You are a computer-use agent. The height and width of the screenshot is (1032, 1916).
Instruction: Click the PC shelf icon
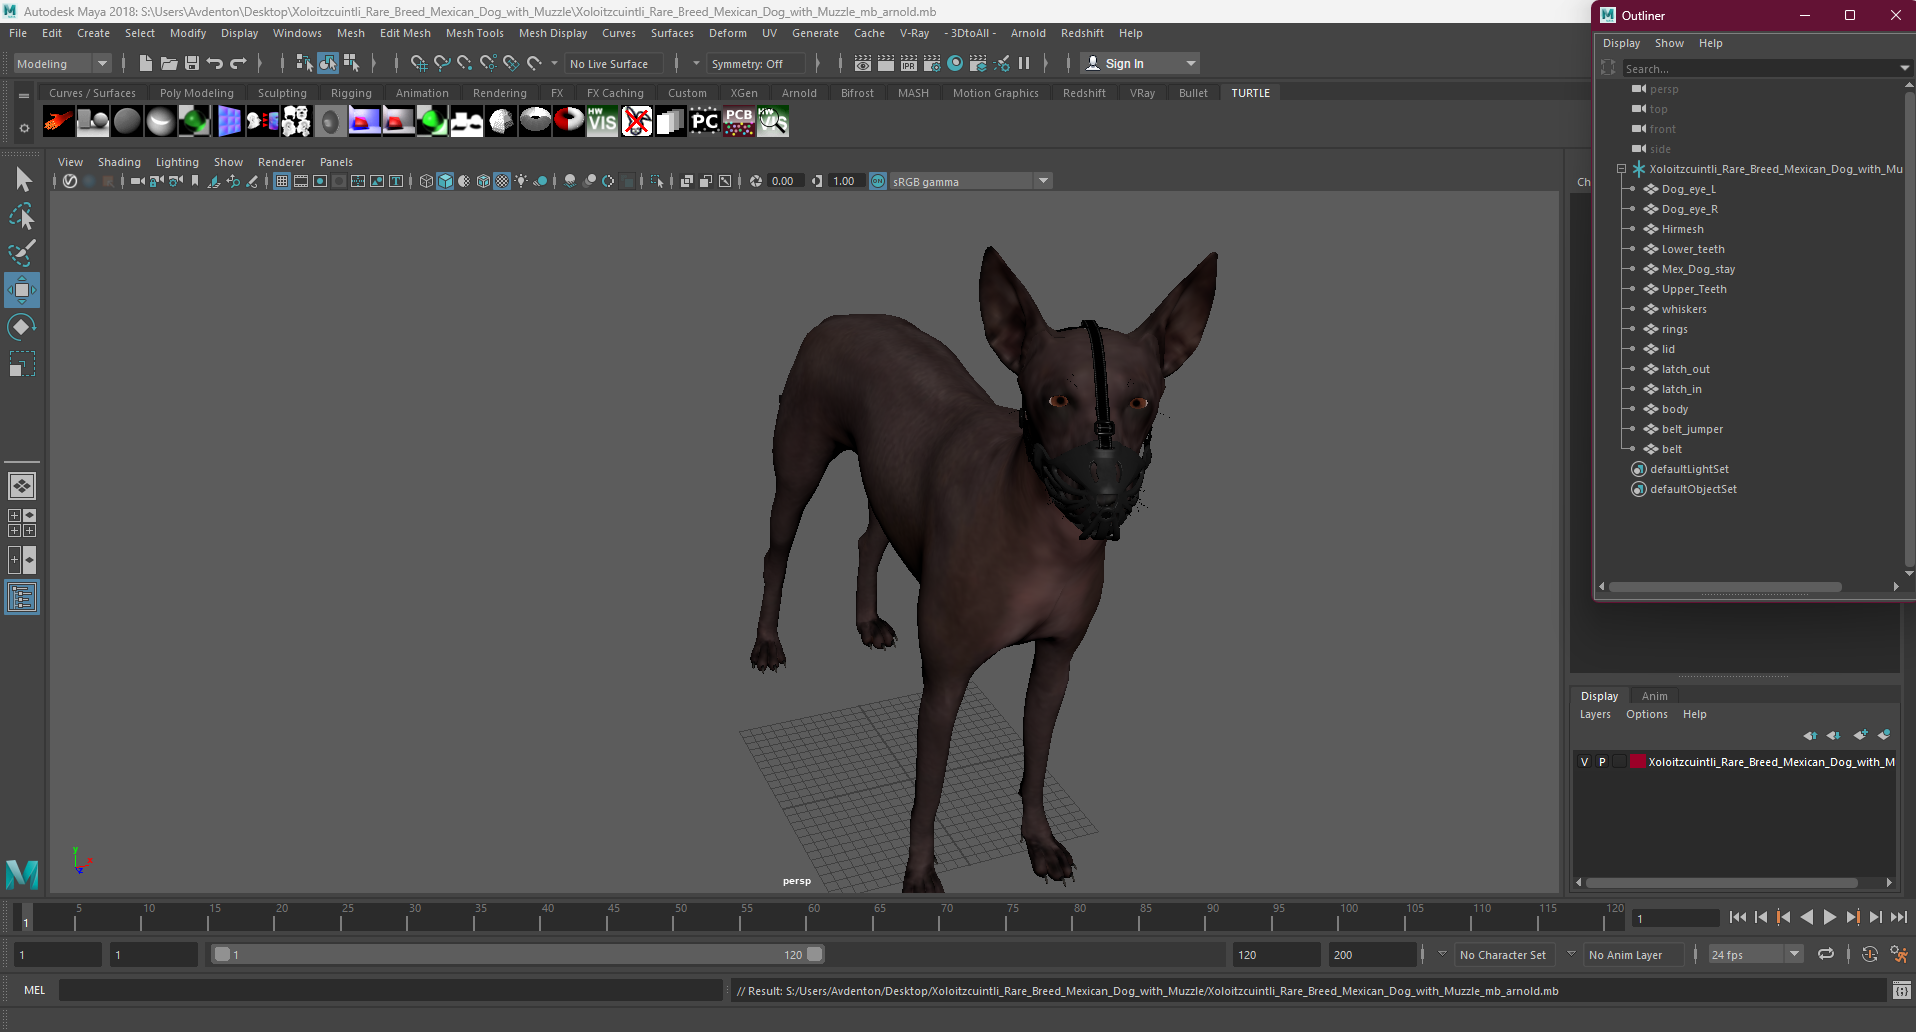click(x=704, y=121)
